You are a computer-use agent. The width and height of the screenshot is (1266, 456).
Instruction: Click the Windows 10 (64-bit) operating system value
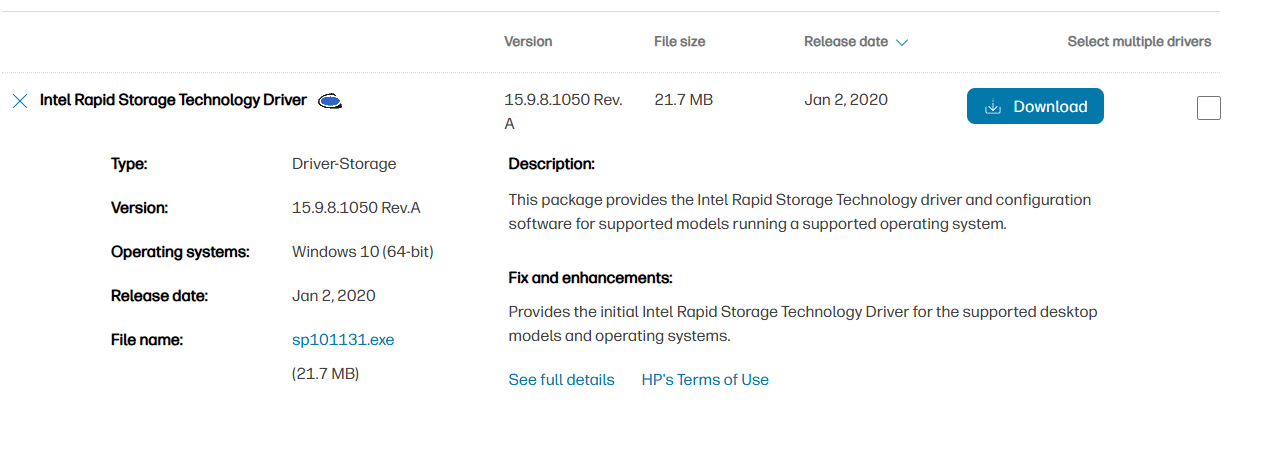click(x=362, y=252)
